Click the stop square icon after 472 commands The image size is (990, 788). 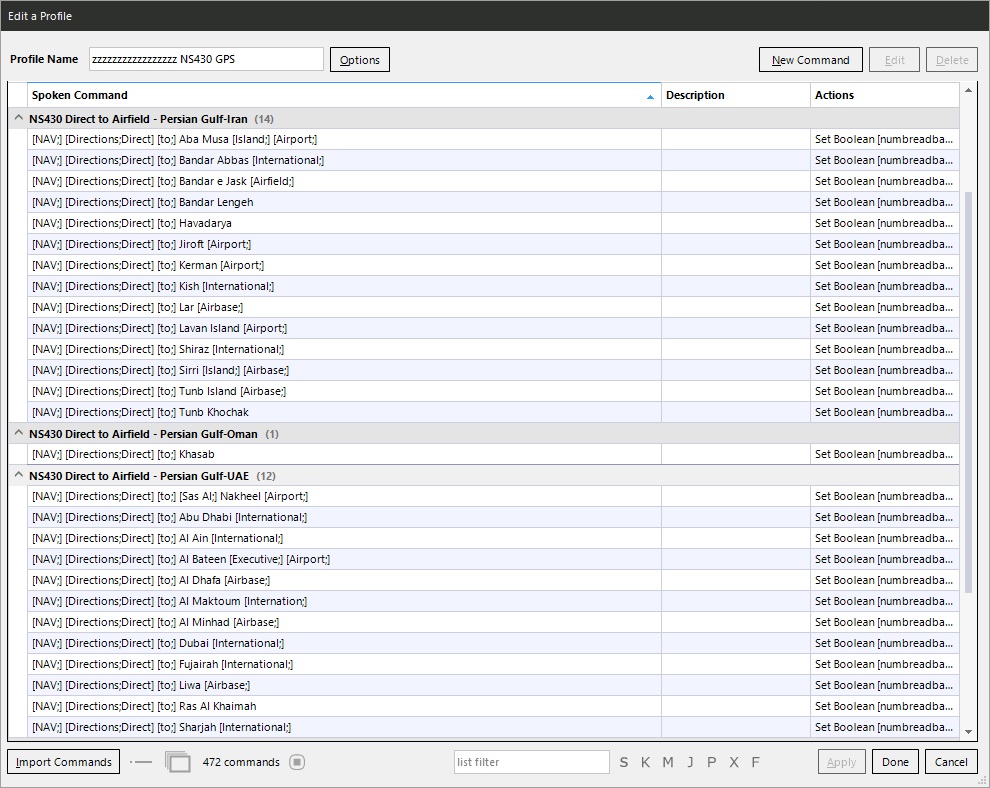click(297, 762)
